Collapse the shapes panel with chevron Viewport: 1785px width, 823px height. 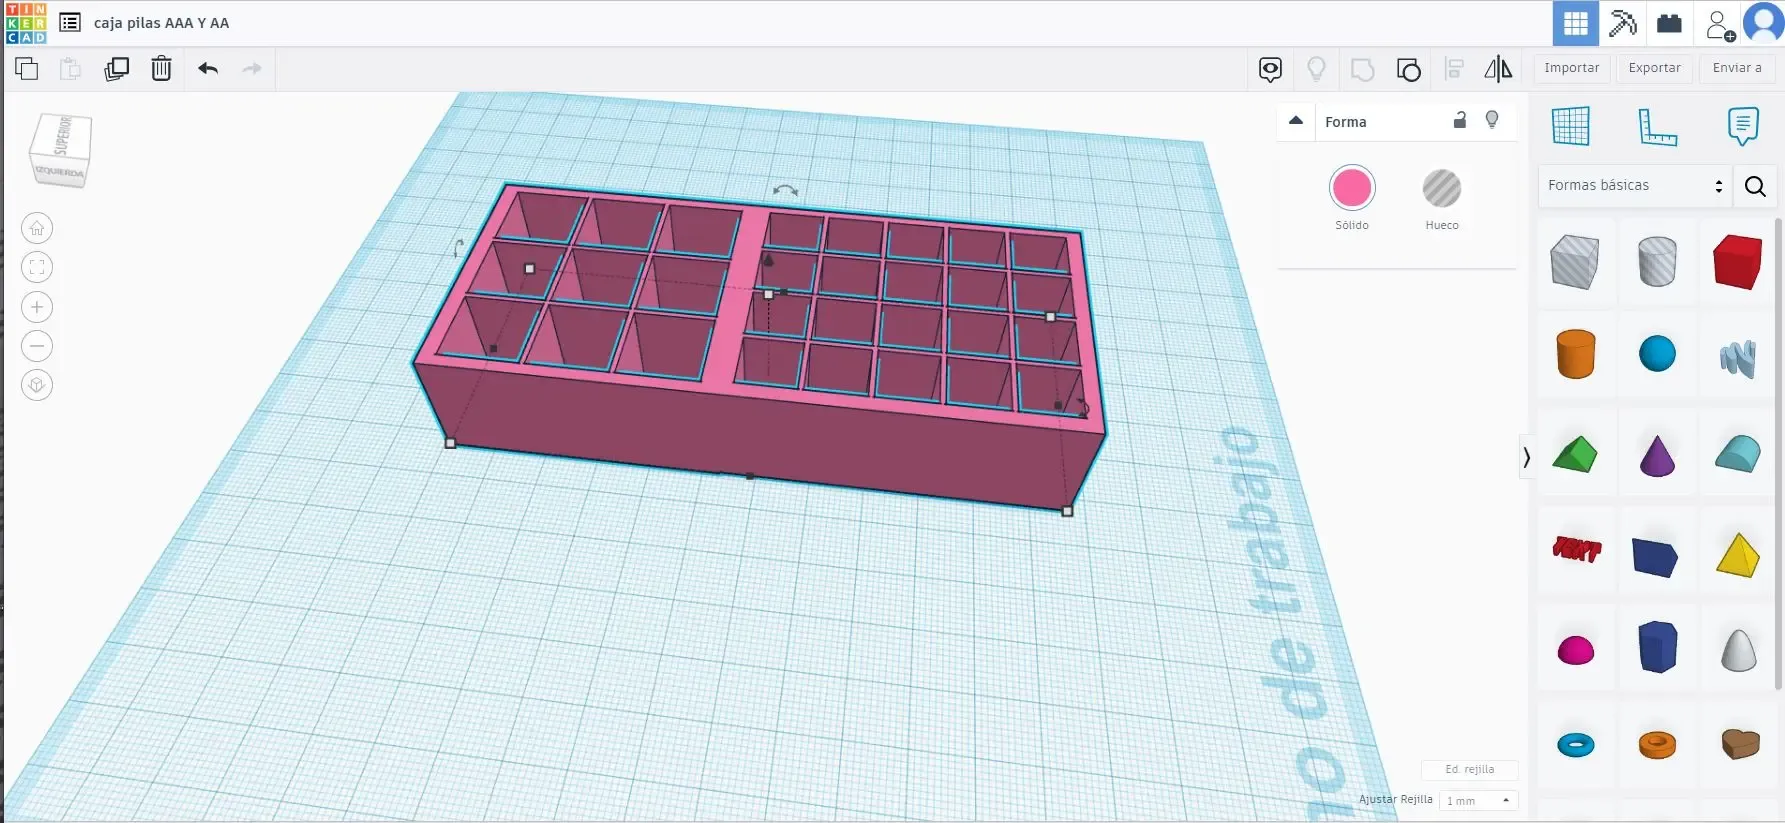(x=1526, y=458)
